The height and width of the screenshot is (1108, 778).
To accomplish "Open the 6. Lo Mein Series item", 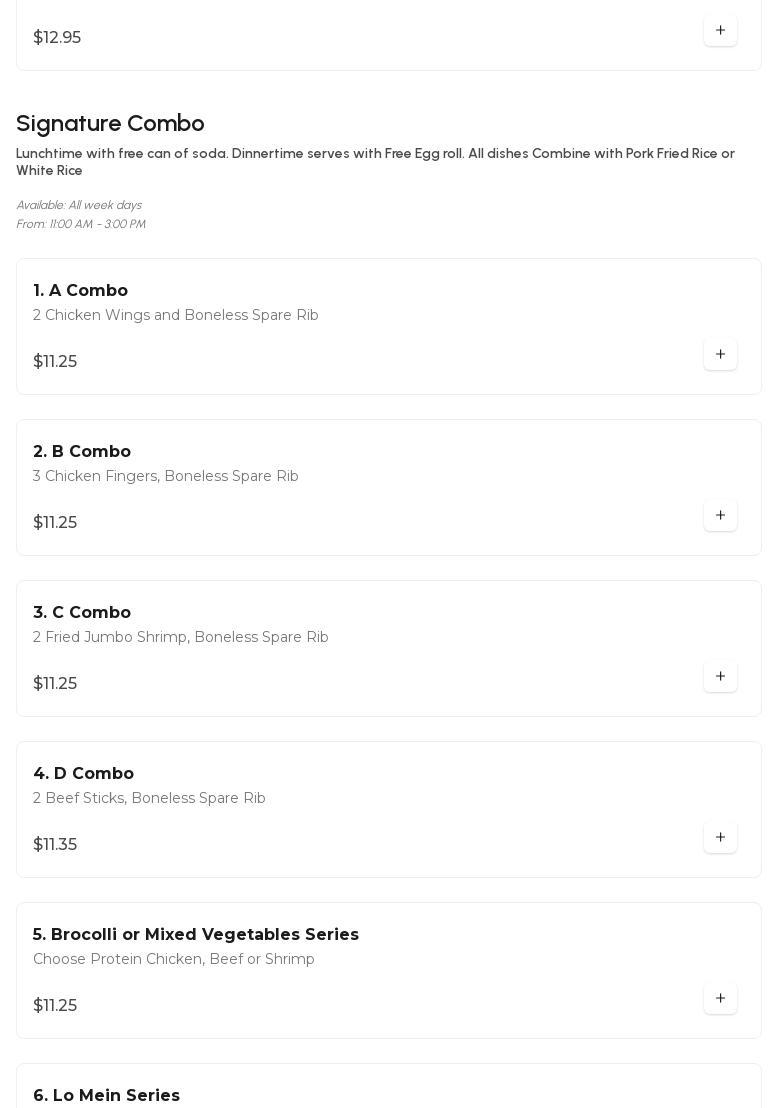I will tap(106, 1095).
